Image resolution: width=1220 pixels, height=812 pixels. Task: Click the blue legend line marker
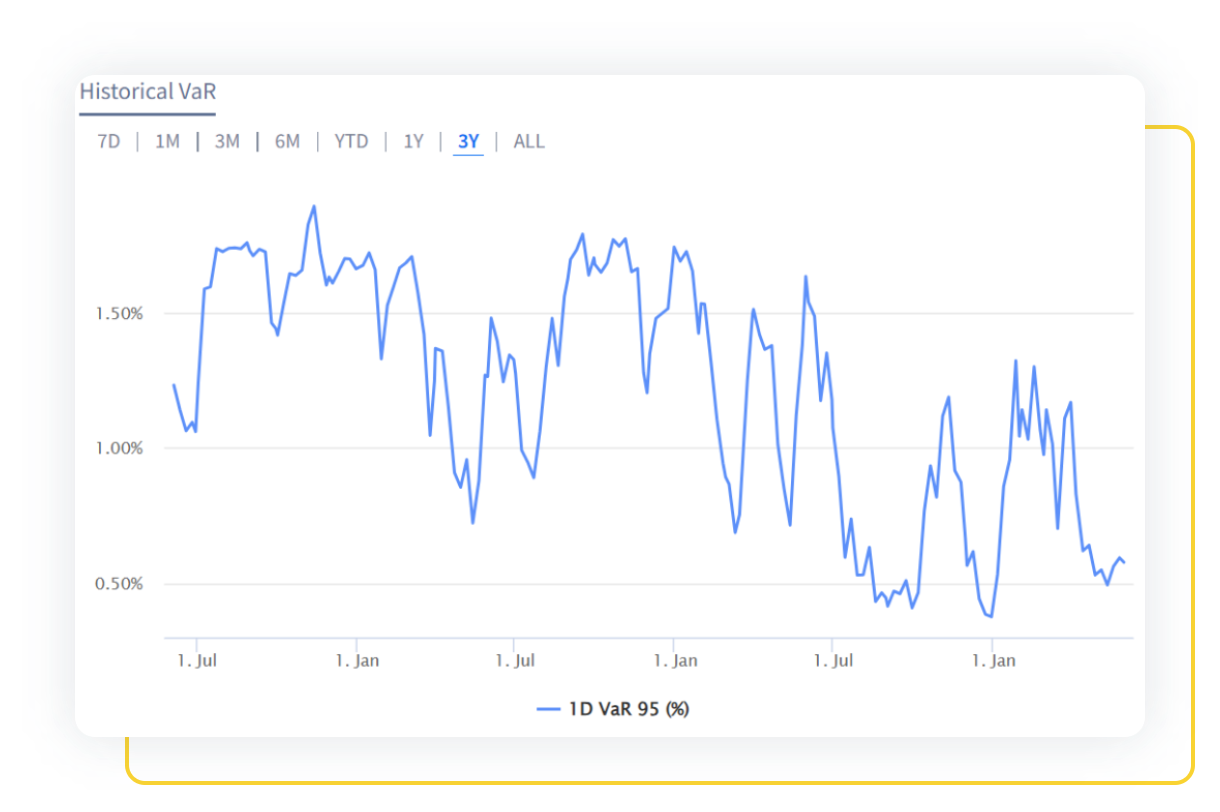click(x=548, y=709)
